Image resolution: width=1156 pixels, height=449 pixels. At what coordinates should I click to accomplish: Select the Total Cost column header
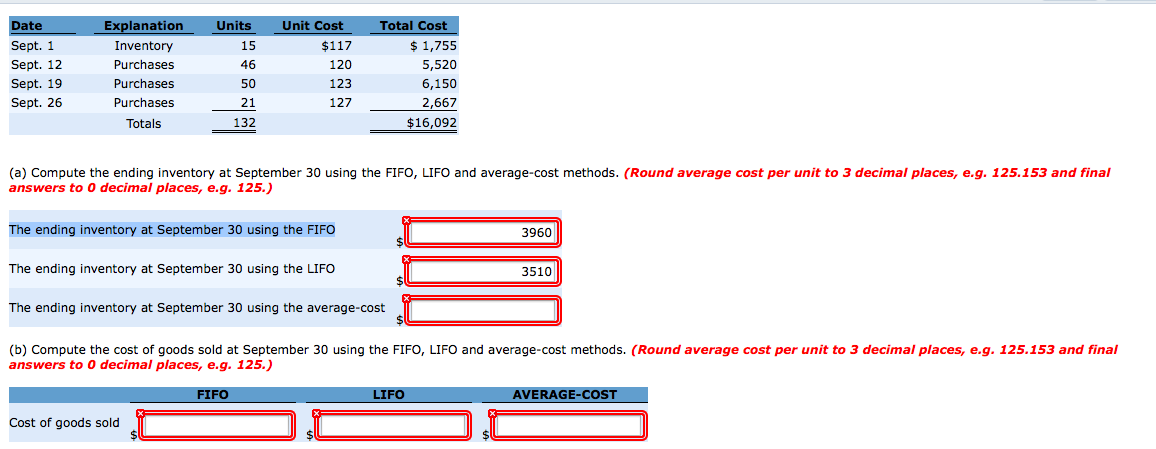coord(413,26)
